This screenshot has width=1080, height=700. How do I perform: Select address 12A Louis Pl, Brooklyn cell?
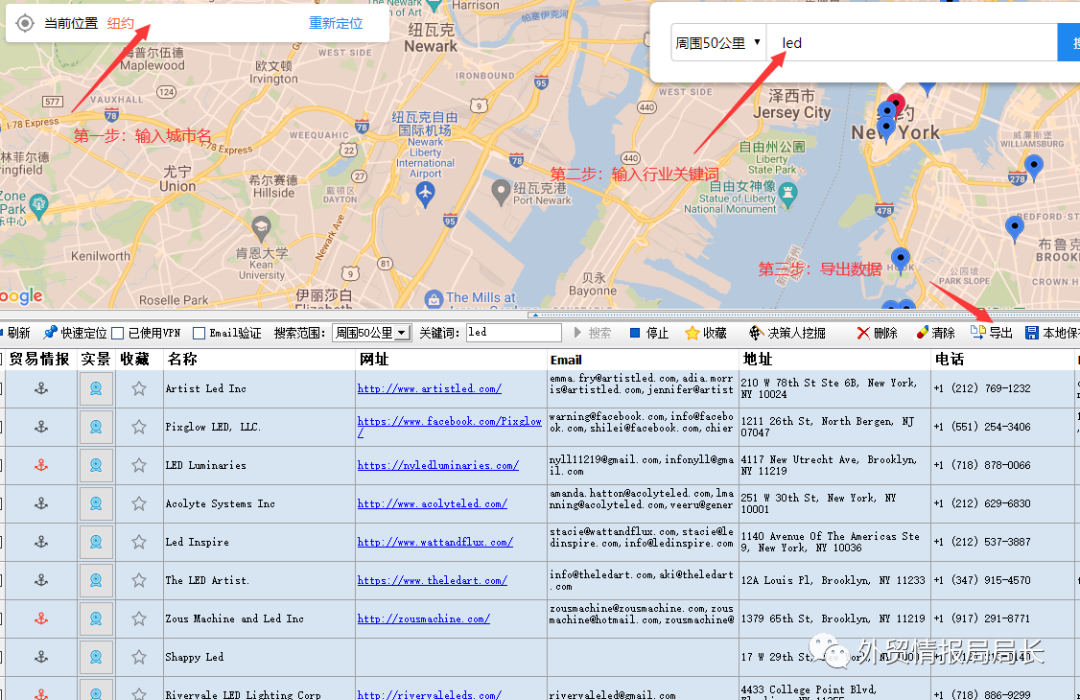click(833, 581)
